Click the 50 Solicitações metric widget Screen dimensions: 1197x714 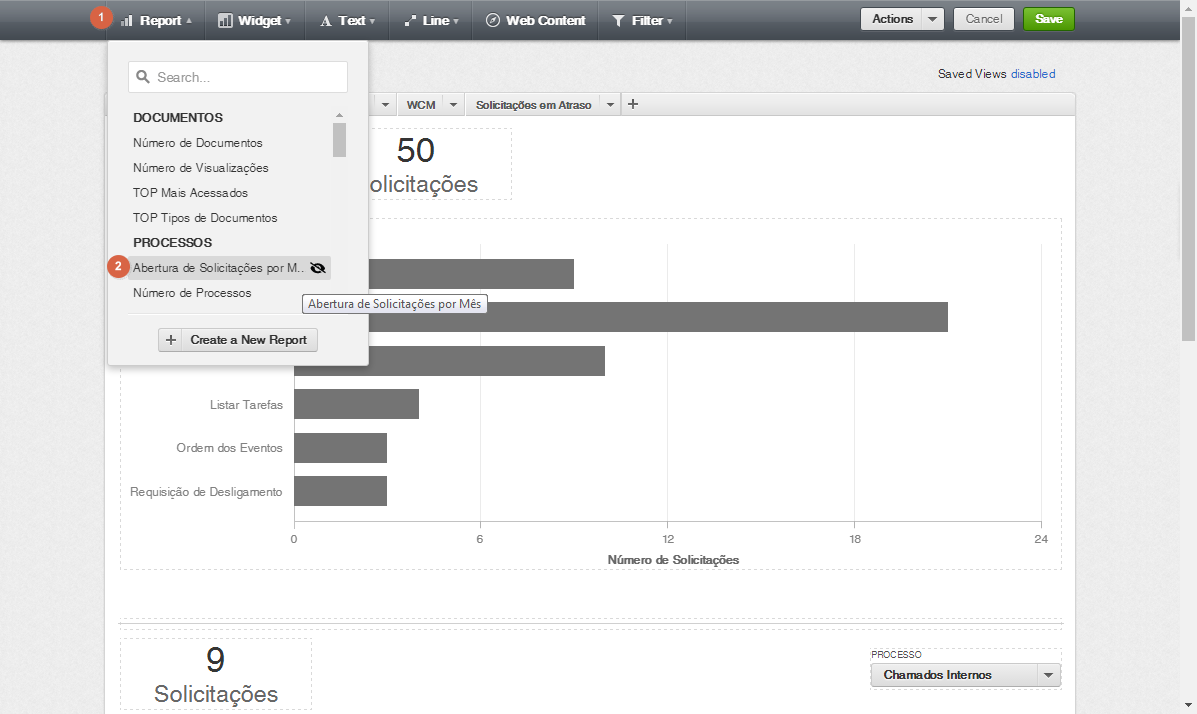(x=440, y=164)
